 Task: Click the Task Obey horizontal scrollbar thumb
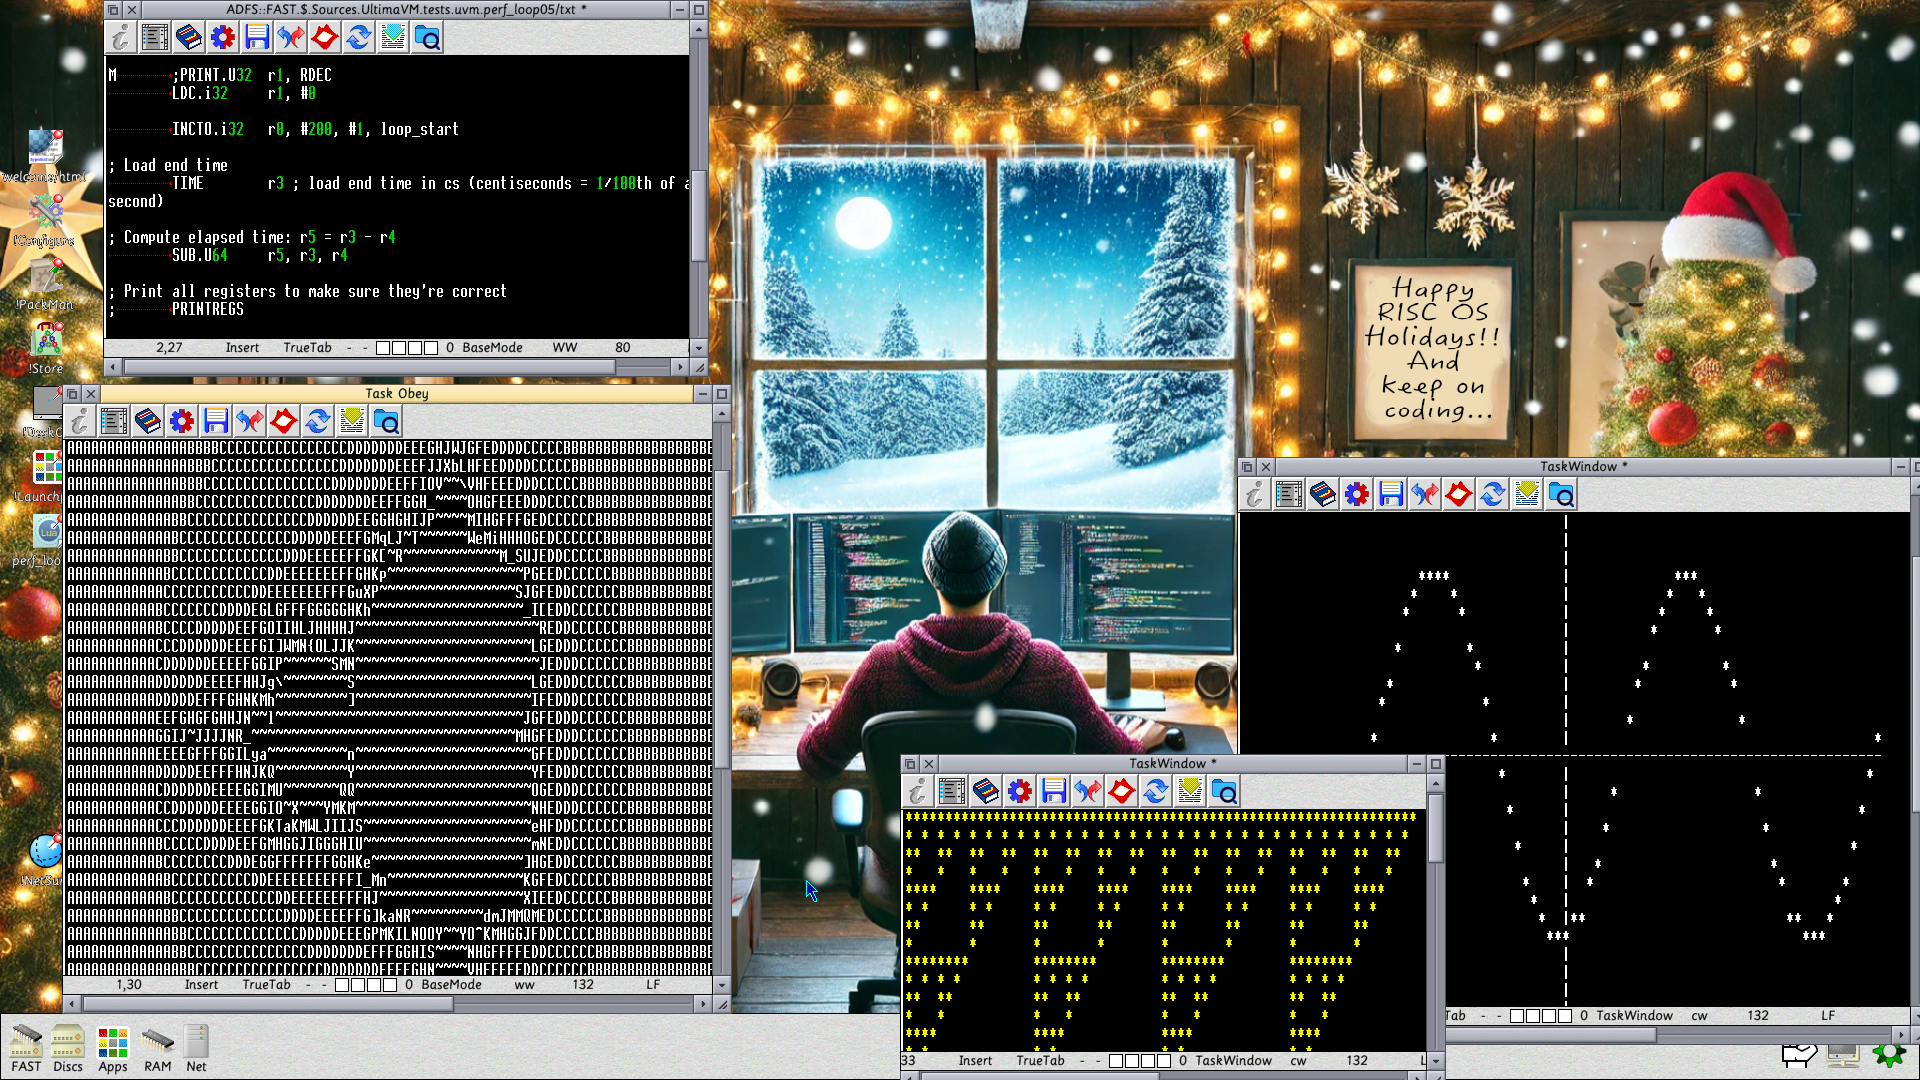[x=268, y=1004]
